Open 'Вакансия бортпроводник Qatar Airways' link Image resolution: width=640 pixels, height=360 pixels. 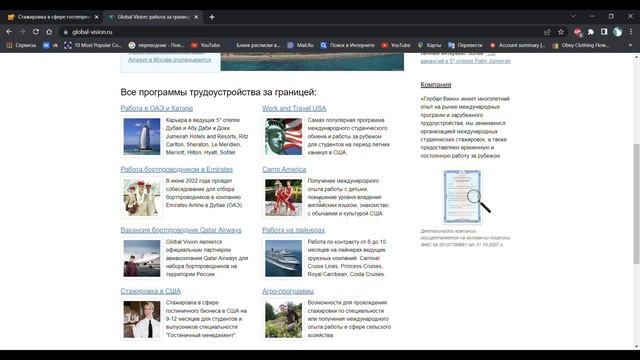tap(181, 230)
